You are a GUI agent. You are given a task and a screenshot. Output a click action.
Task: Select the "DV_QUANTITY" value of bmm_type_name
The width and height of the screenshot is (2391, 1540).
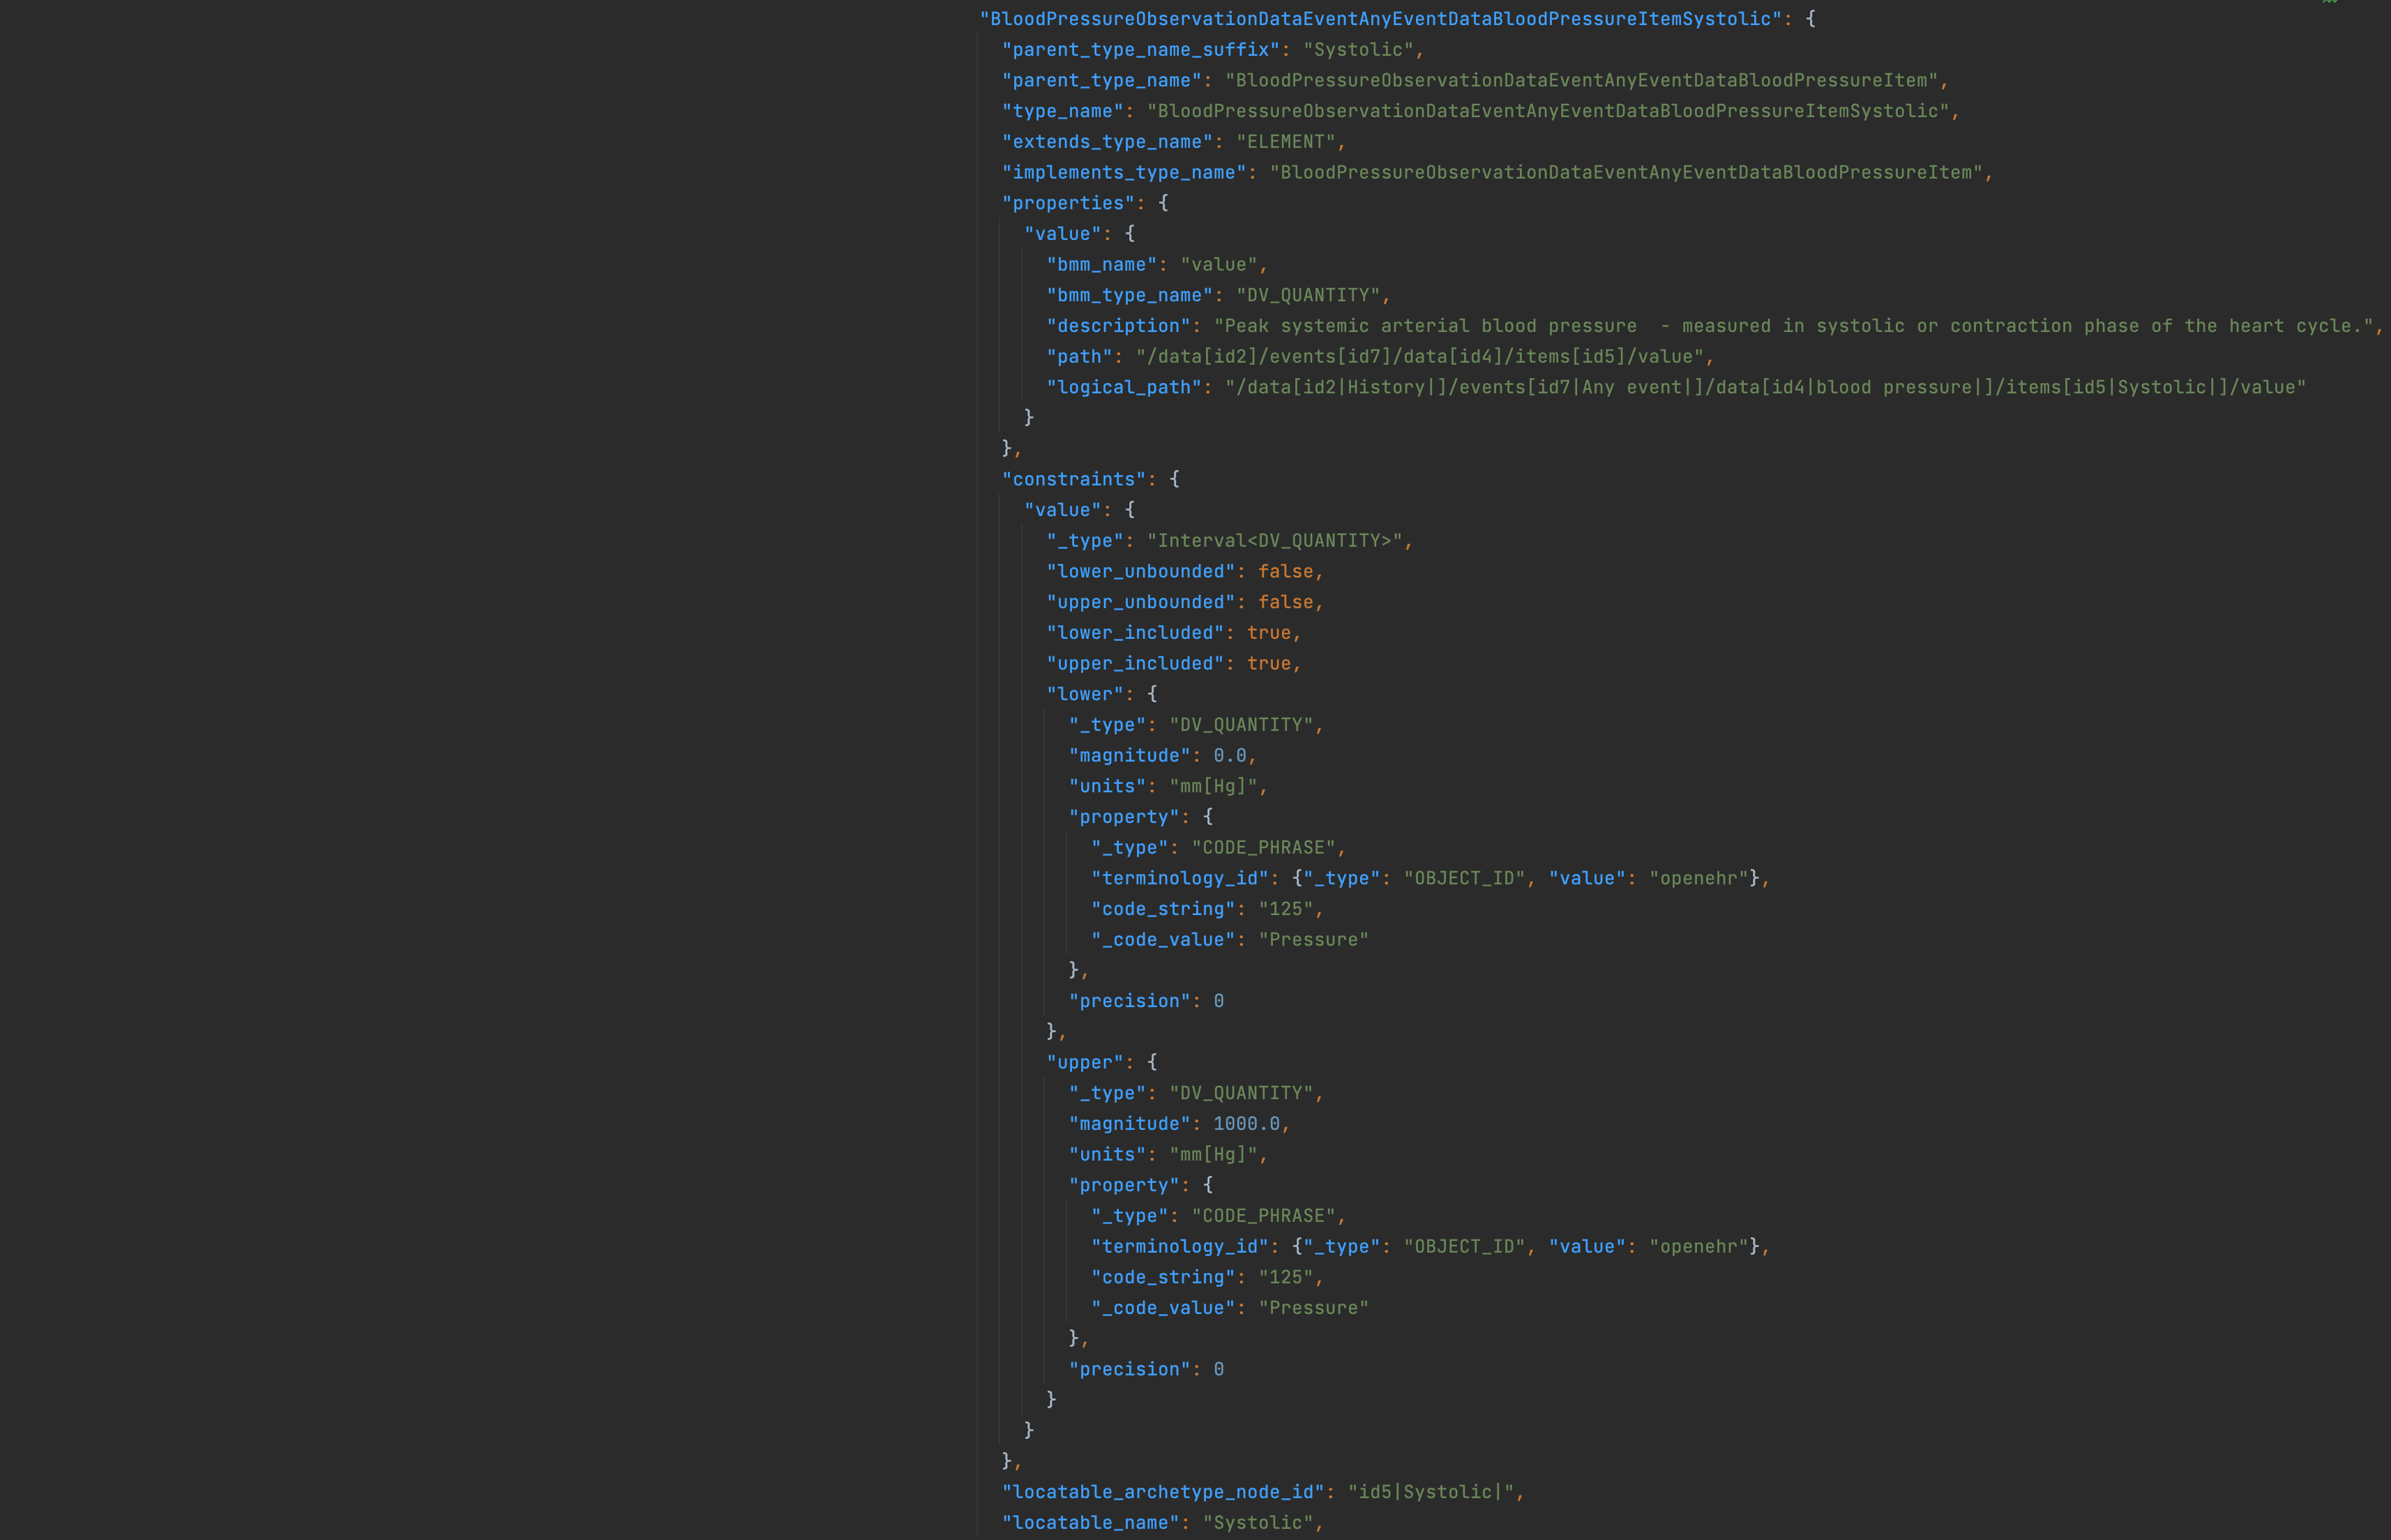(1308, 295)
